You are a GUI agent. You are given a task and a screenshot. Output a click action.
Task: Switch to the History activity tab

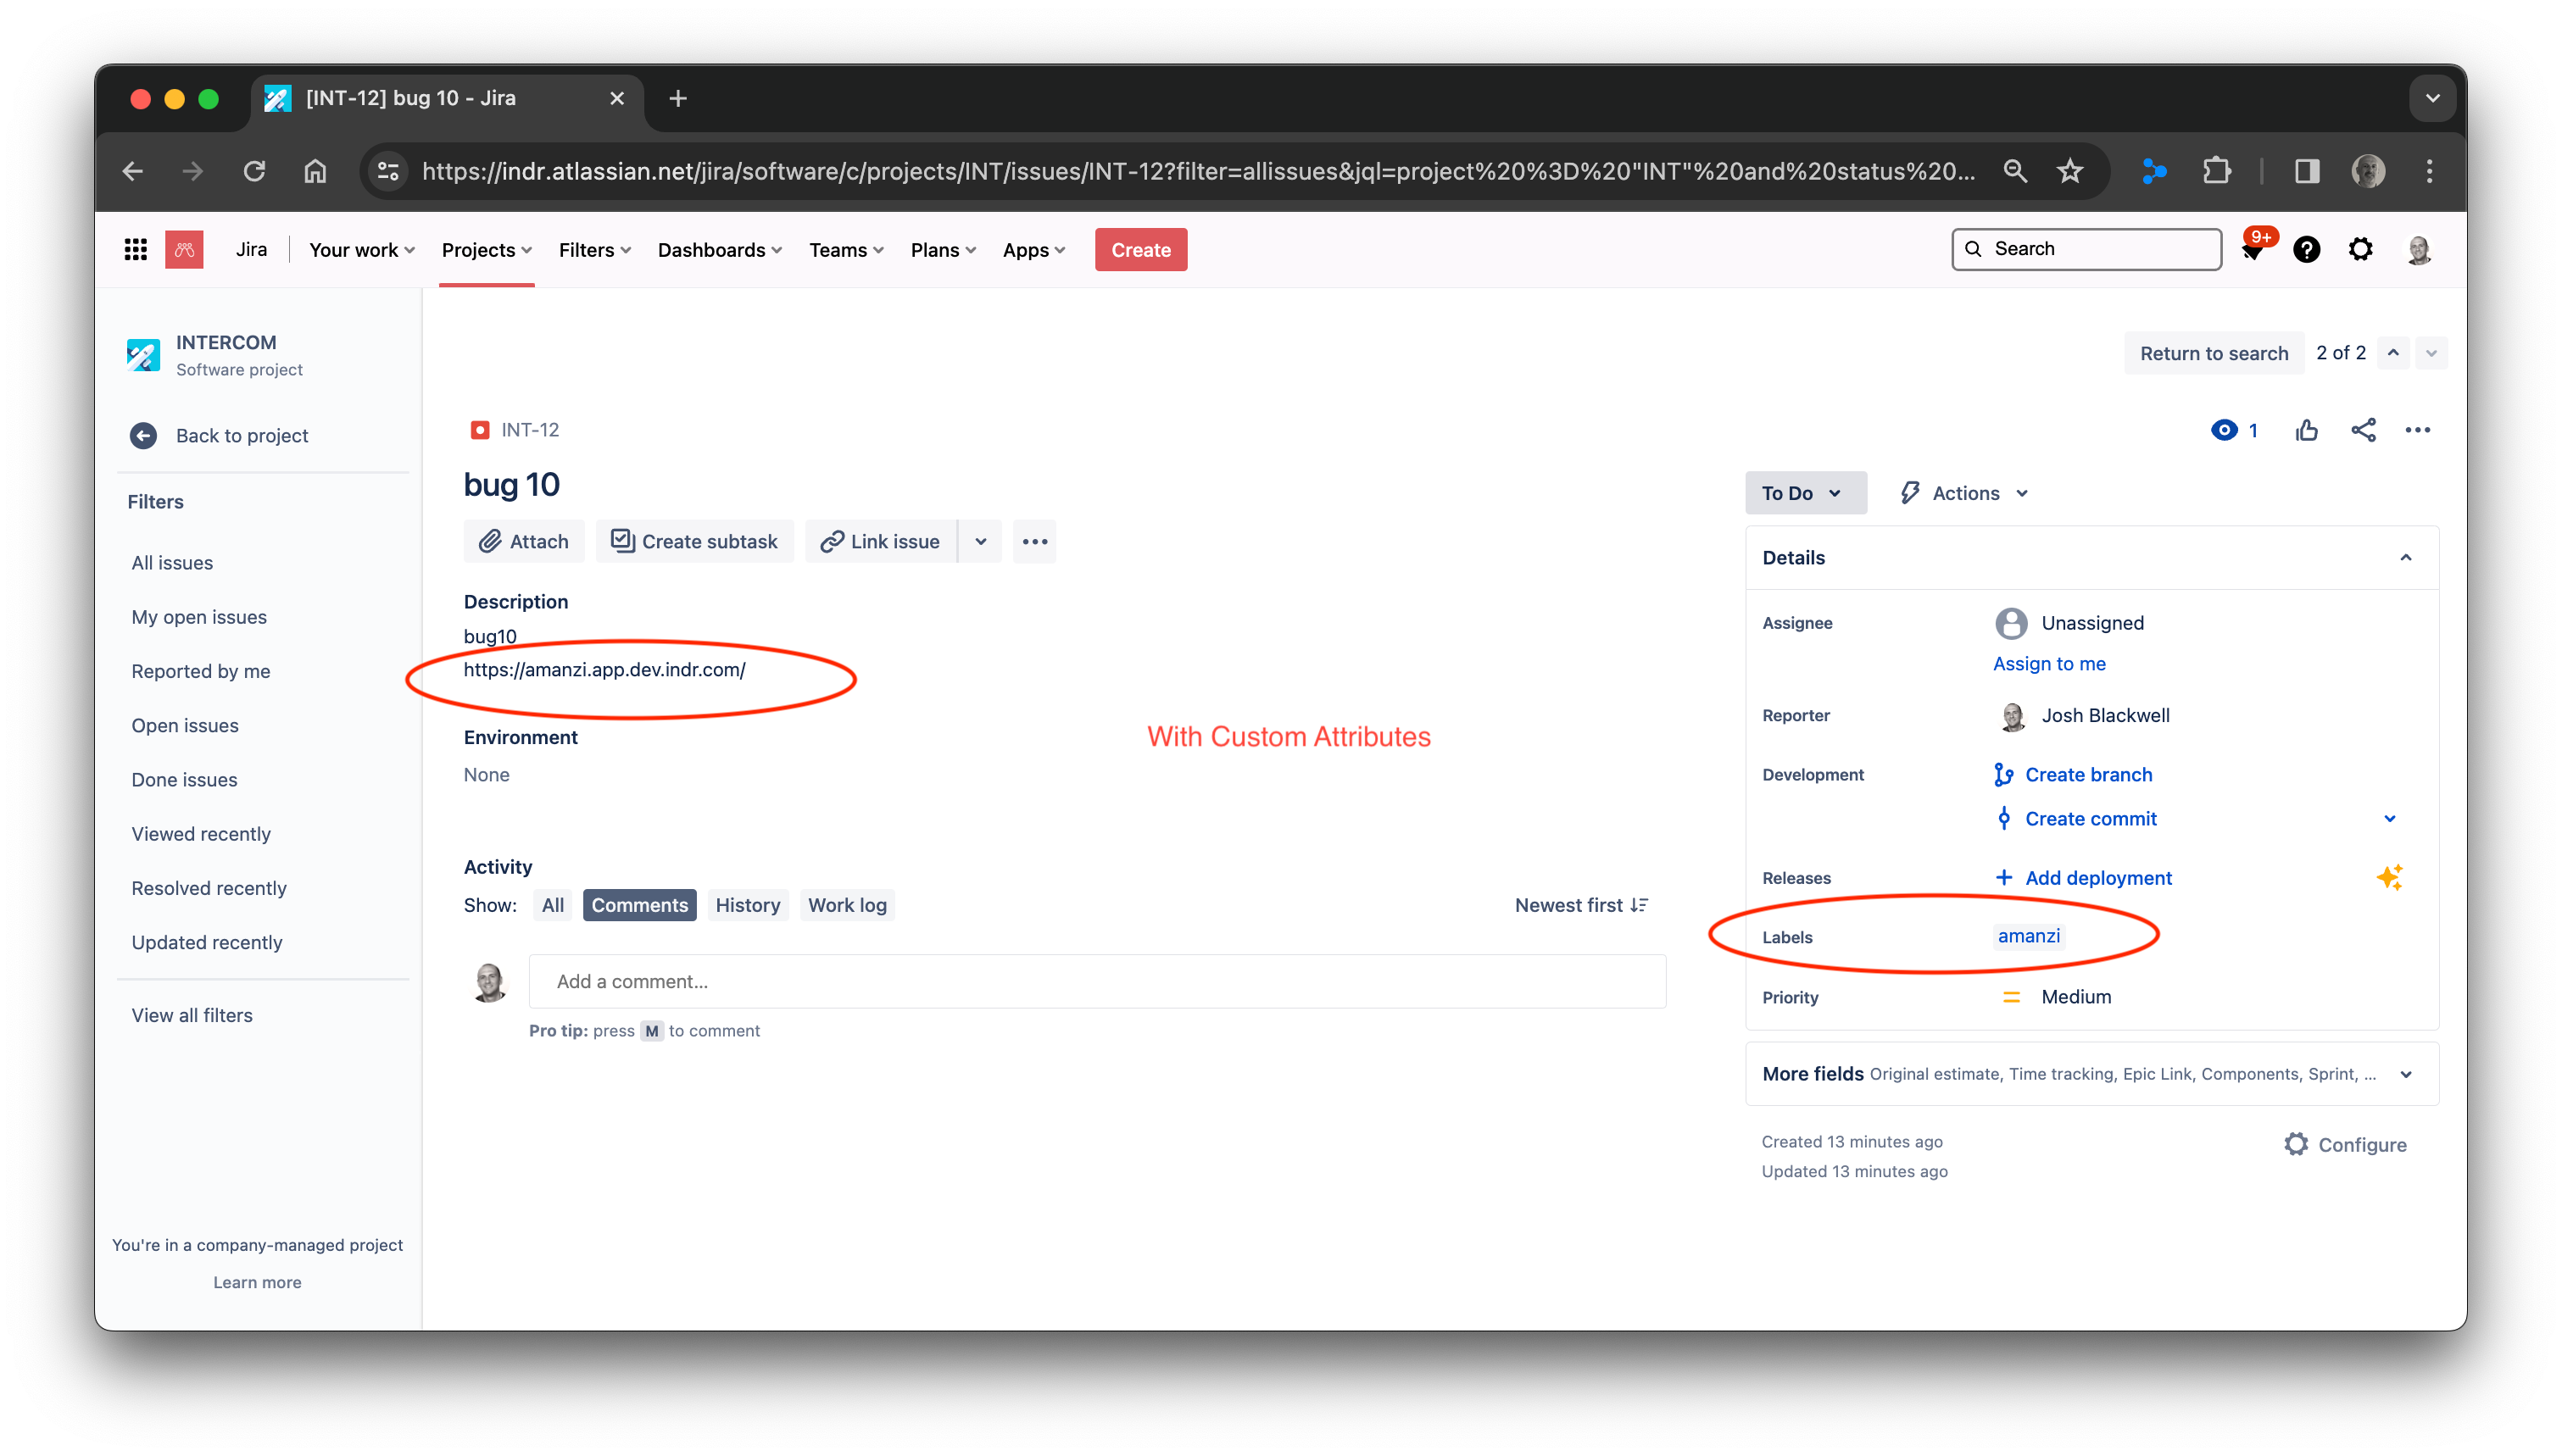click(x=747, y=905)
